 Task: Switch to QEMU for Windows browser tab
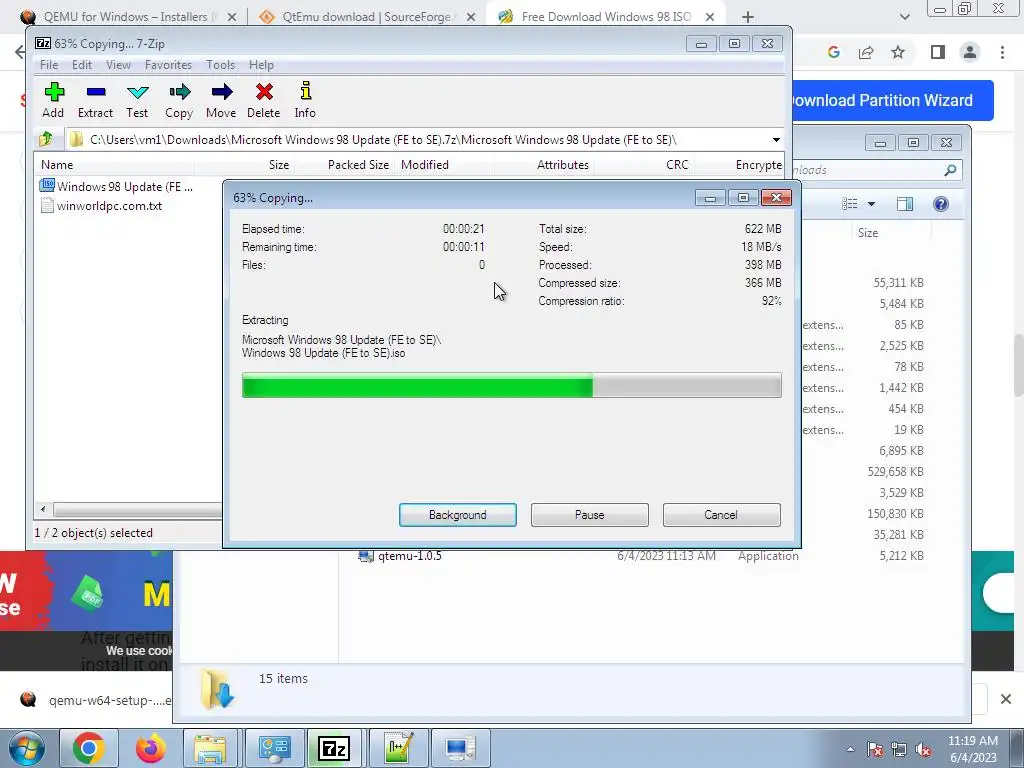pos(131,16)
